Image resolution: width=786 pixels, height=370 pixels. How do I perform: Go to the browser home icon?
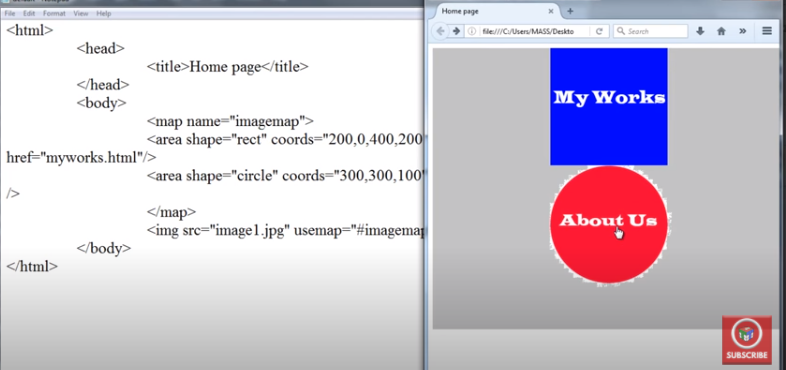(721, 31)
